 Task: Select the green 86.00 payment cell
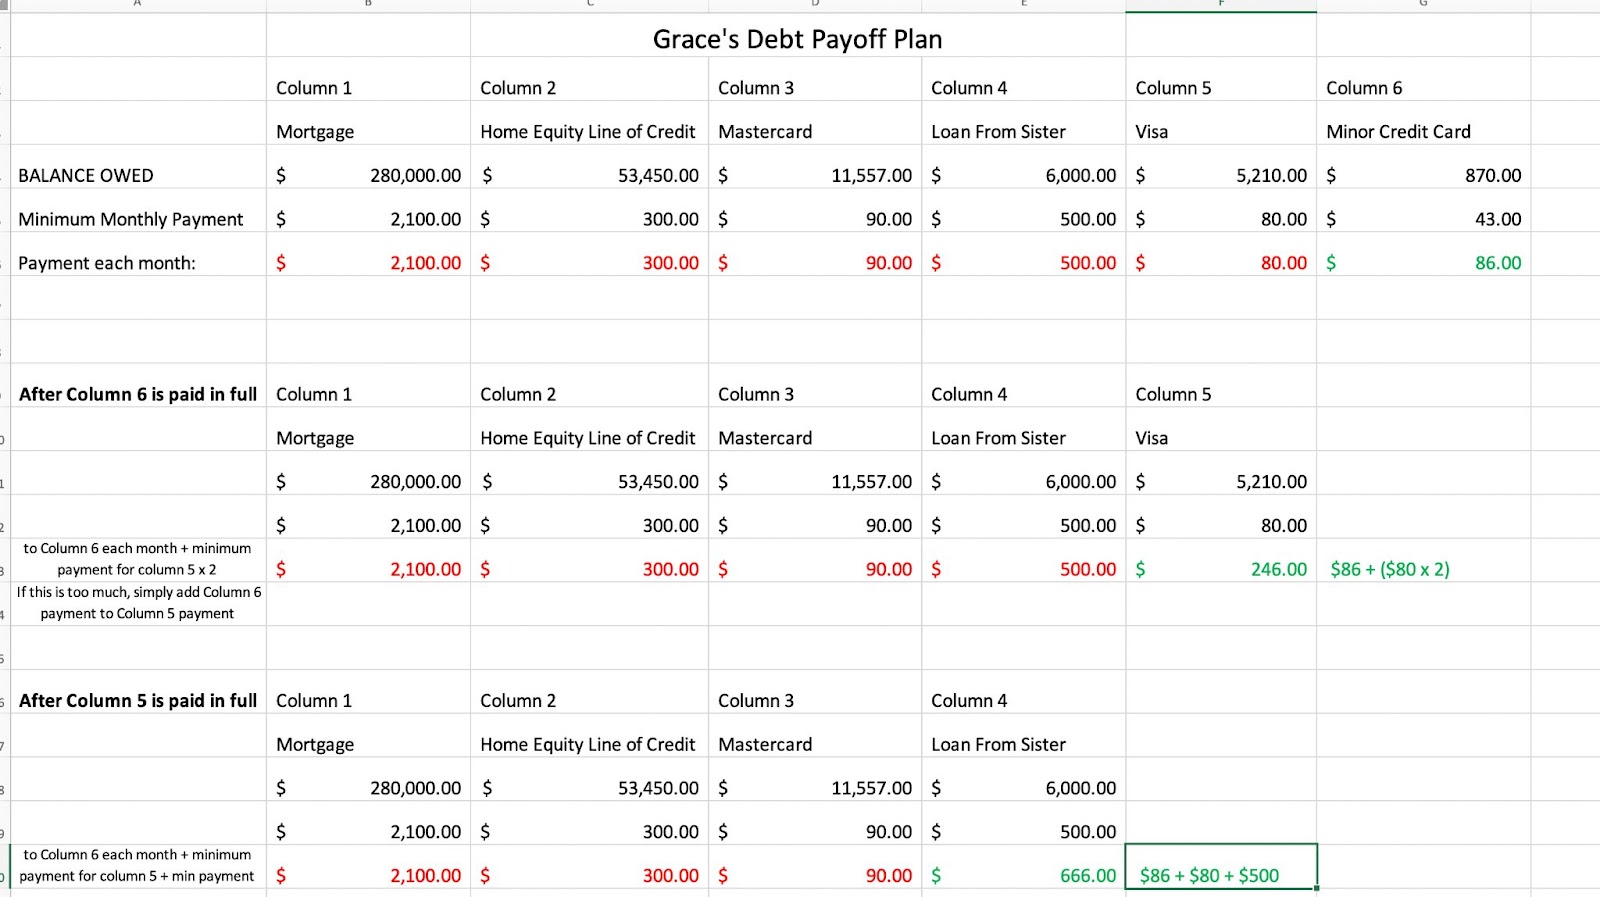pyautogui.click(x=1423, y=263)
